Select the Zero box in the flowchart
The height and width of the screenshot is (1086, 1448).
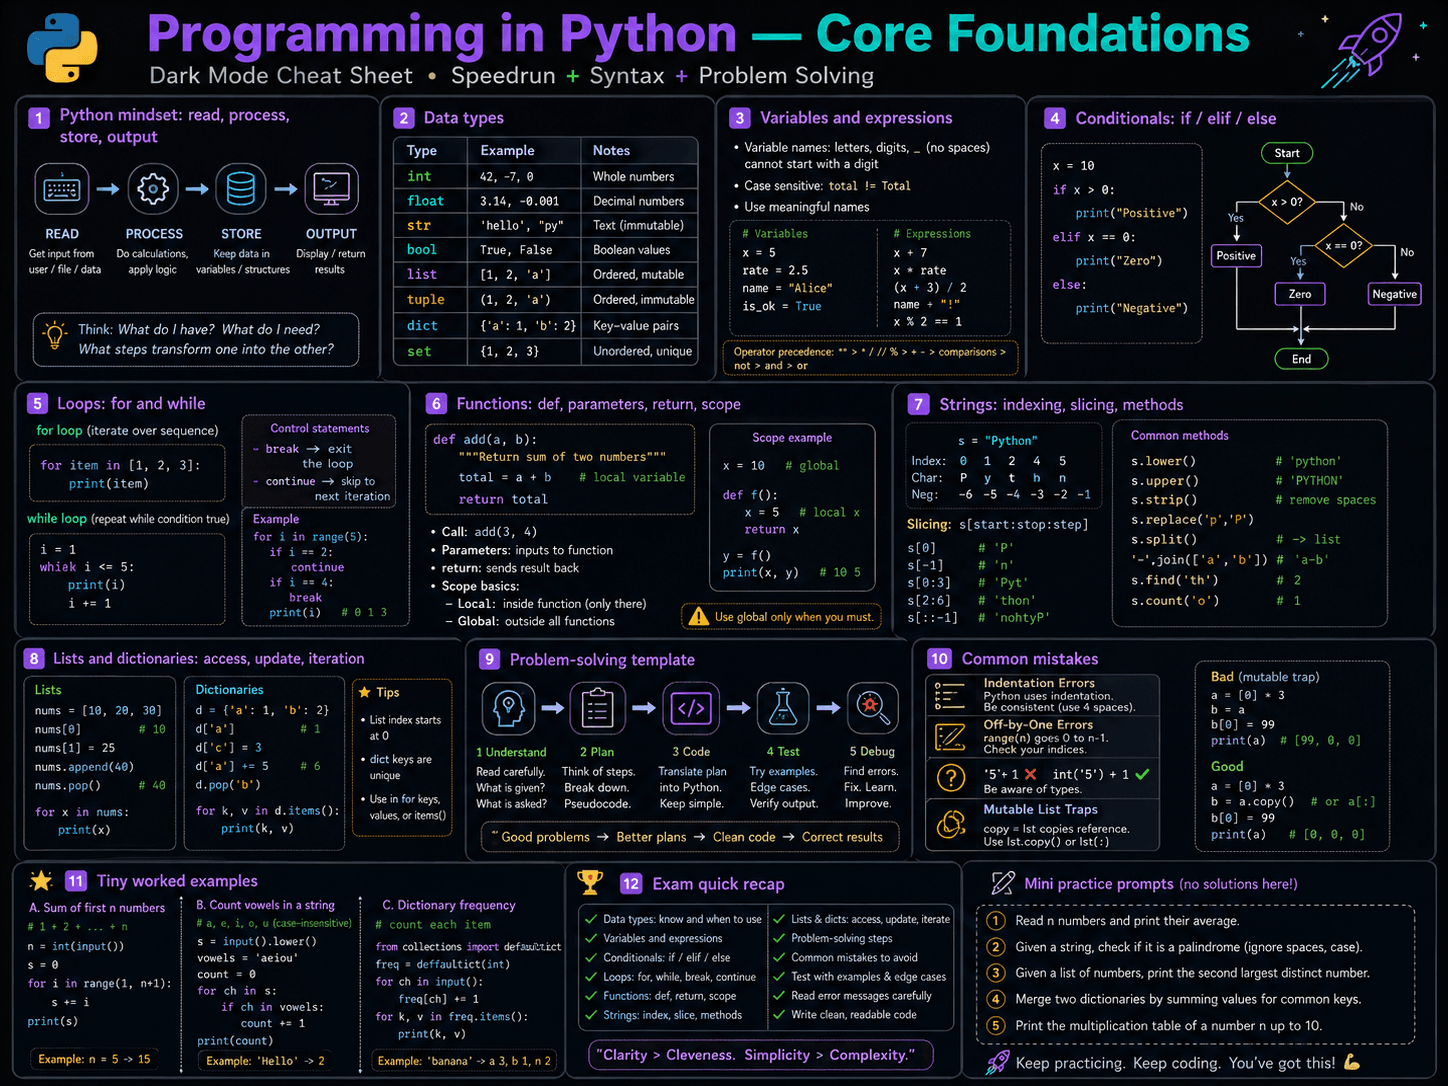point(1300,294)
